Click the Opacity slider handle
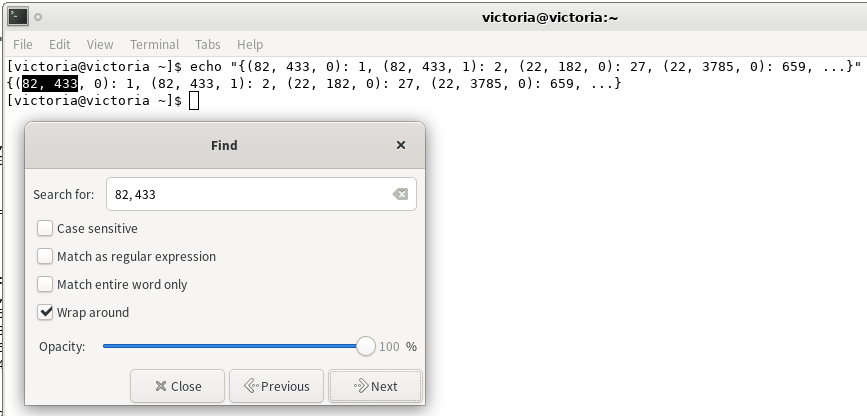This screenshot has height=416, width=867. point(365,346)
